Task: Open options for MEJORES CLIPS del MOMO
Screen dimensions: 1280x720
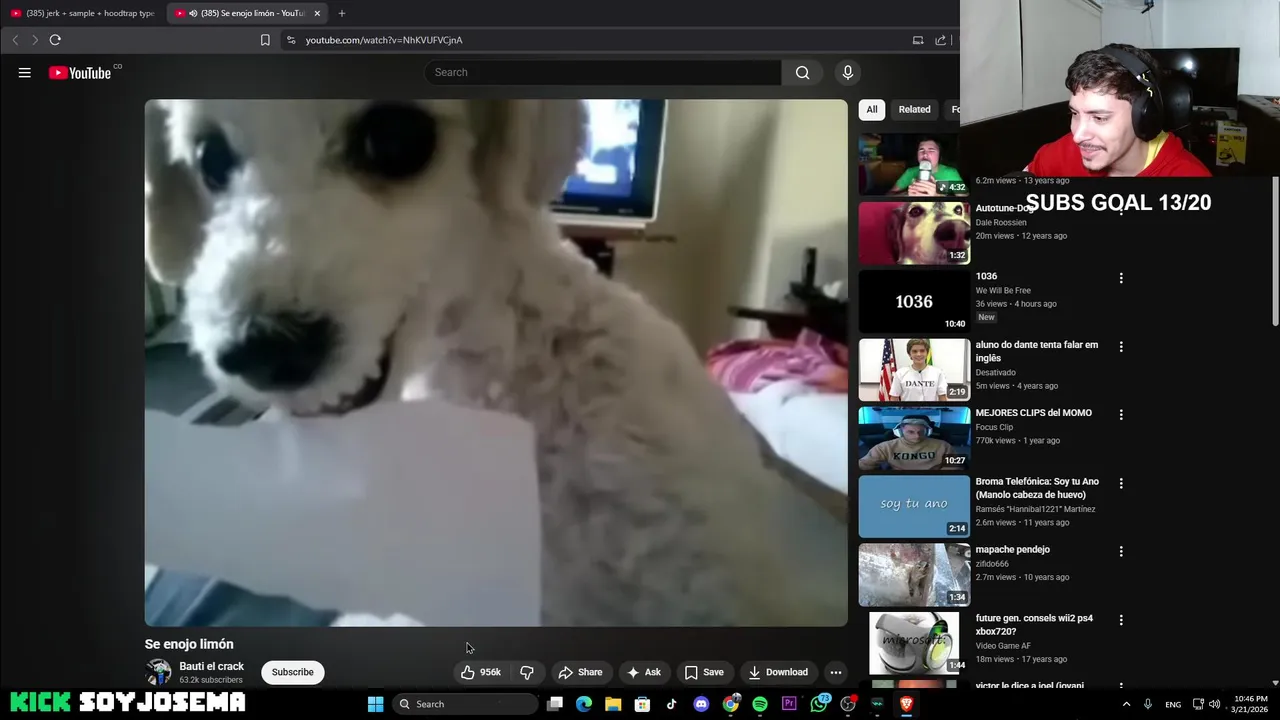Action: pos(1121,414)
